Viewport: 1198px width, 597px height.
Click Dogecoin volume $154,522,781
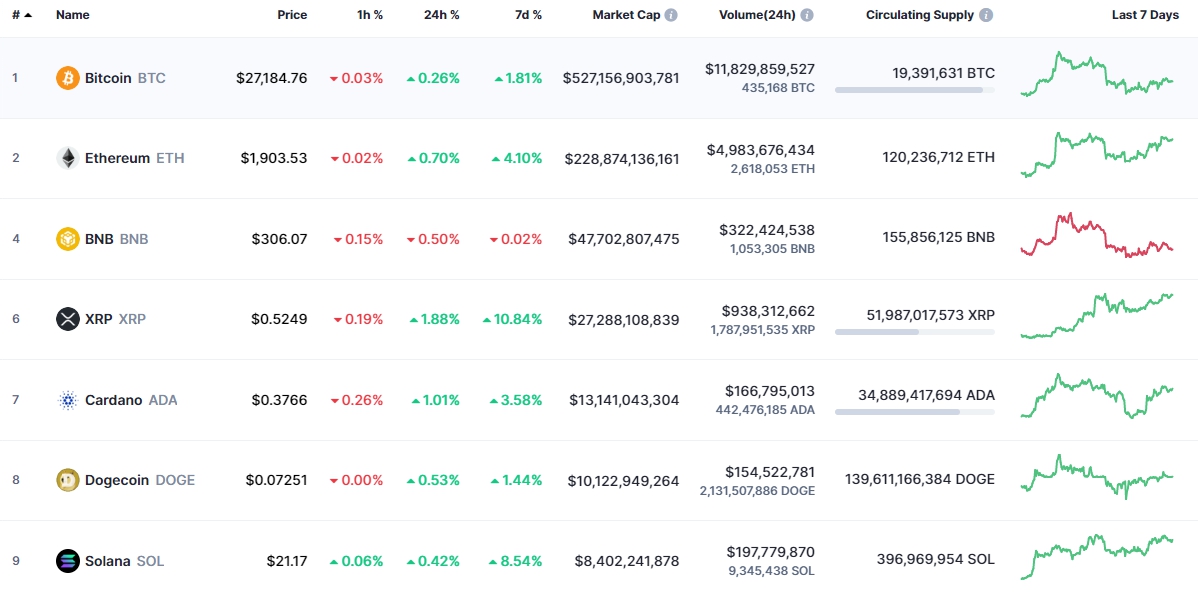pyautogui.click(x=772, y=472)
